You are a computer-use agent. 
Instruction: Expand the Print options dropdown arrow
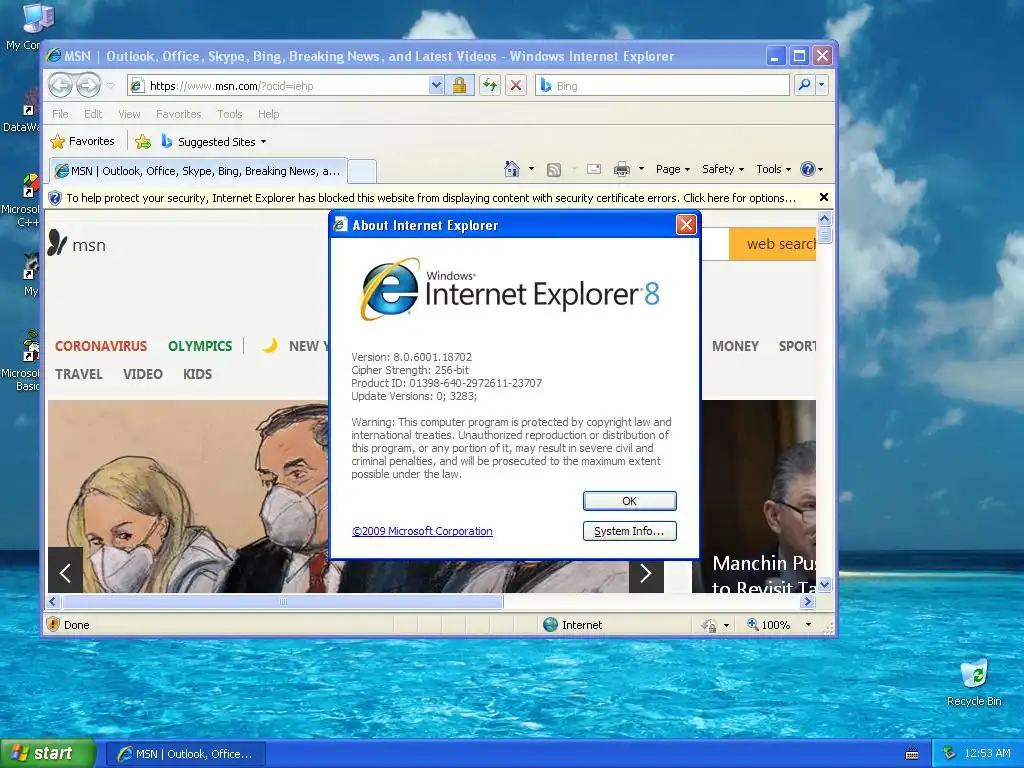(x=641, y=169)
